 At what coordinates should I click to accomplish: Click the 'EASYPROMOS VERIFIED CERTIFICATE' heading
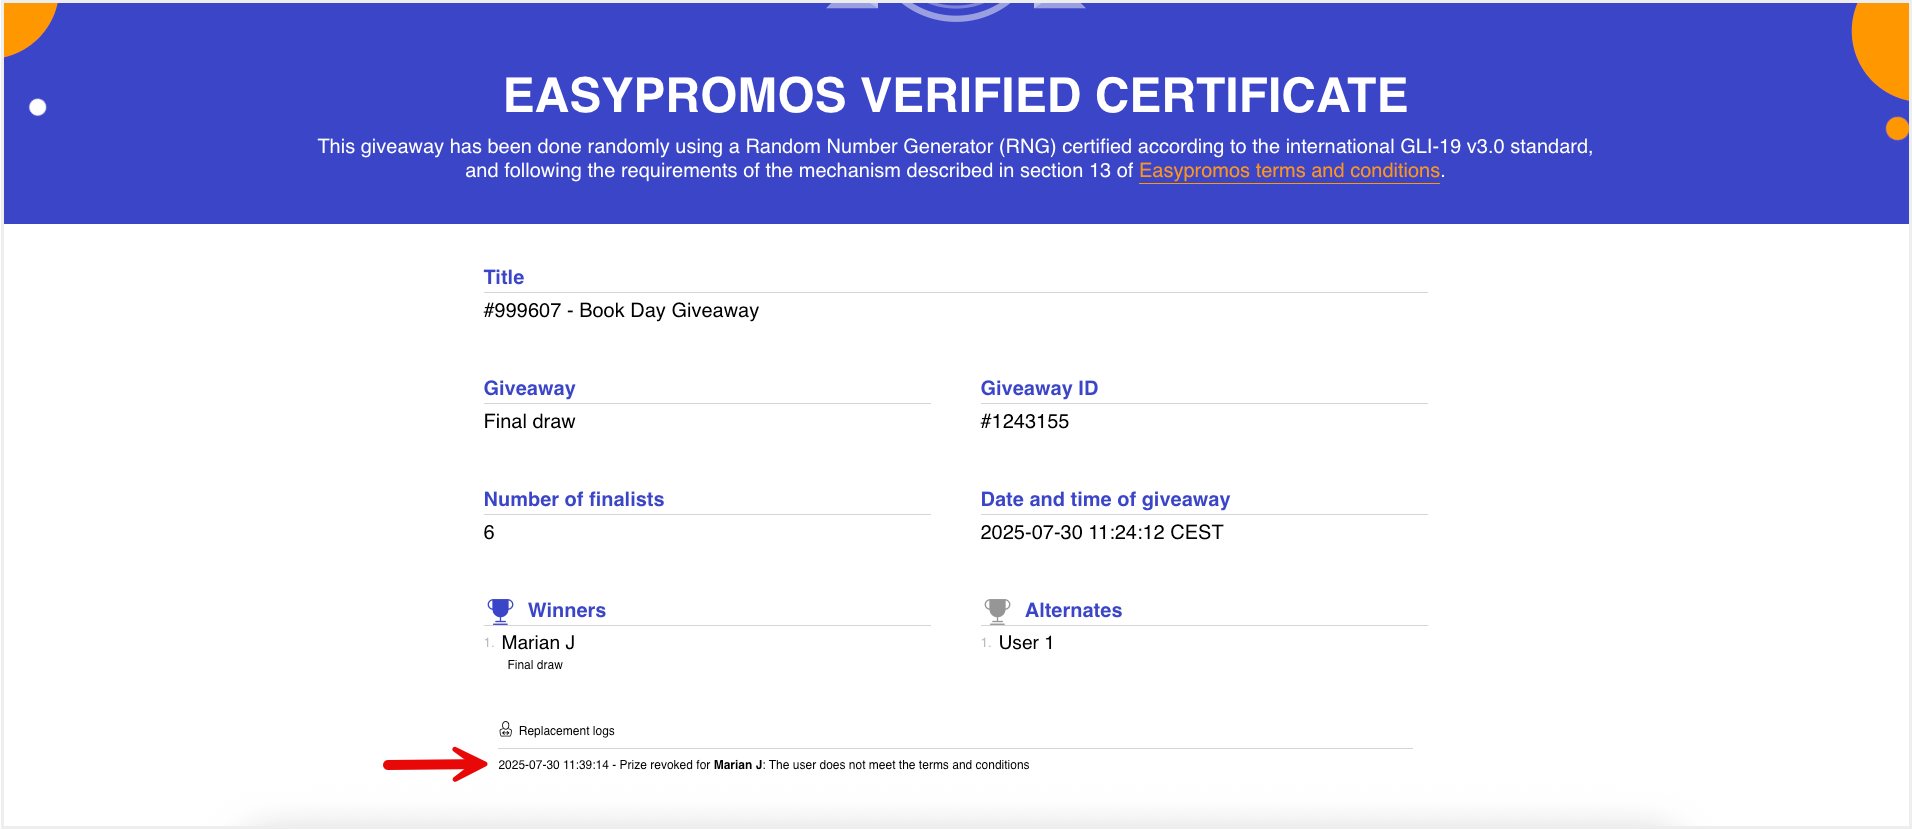pos(956,96)
